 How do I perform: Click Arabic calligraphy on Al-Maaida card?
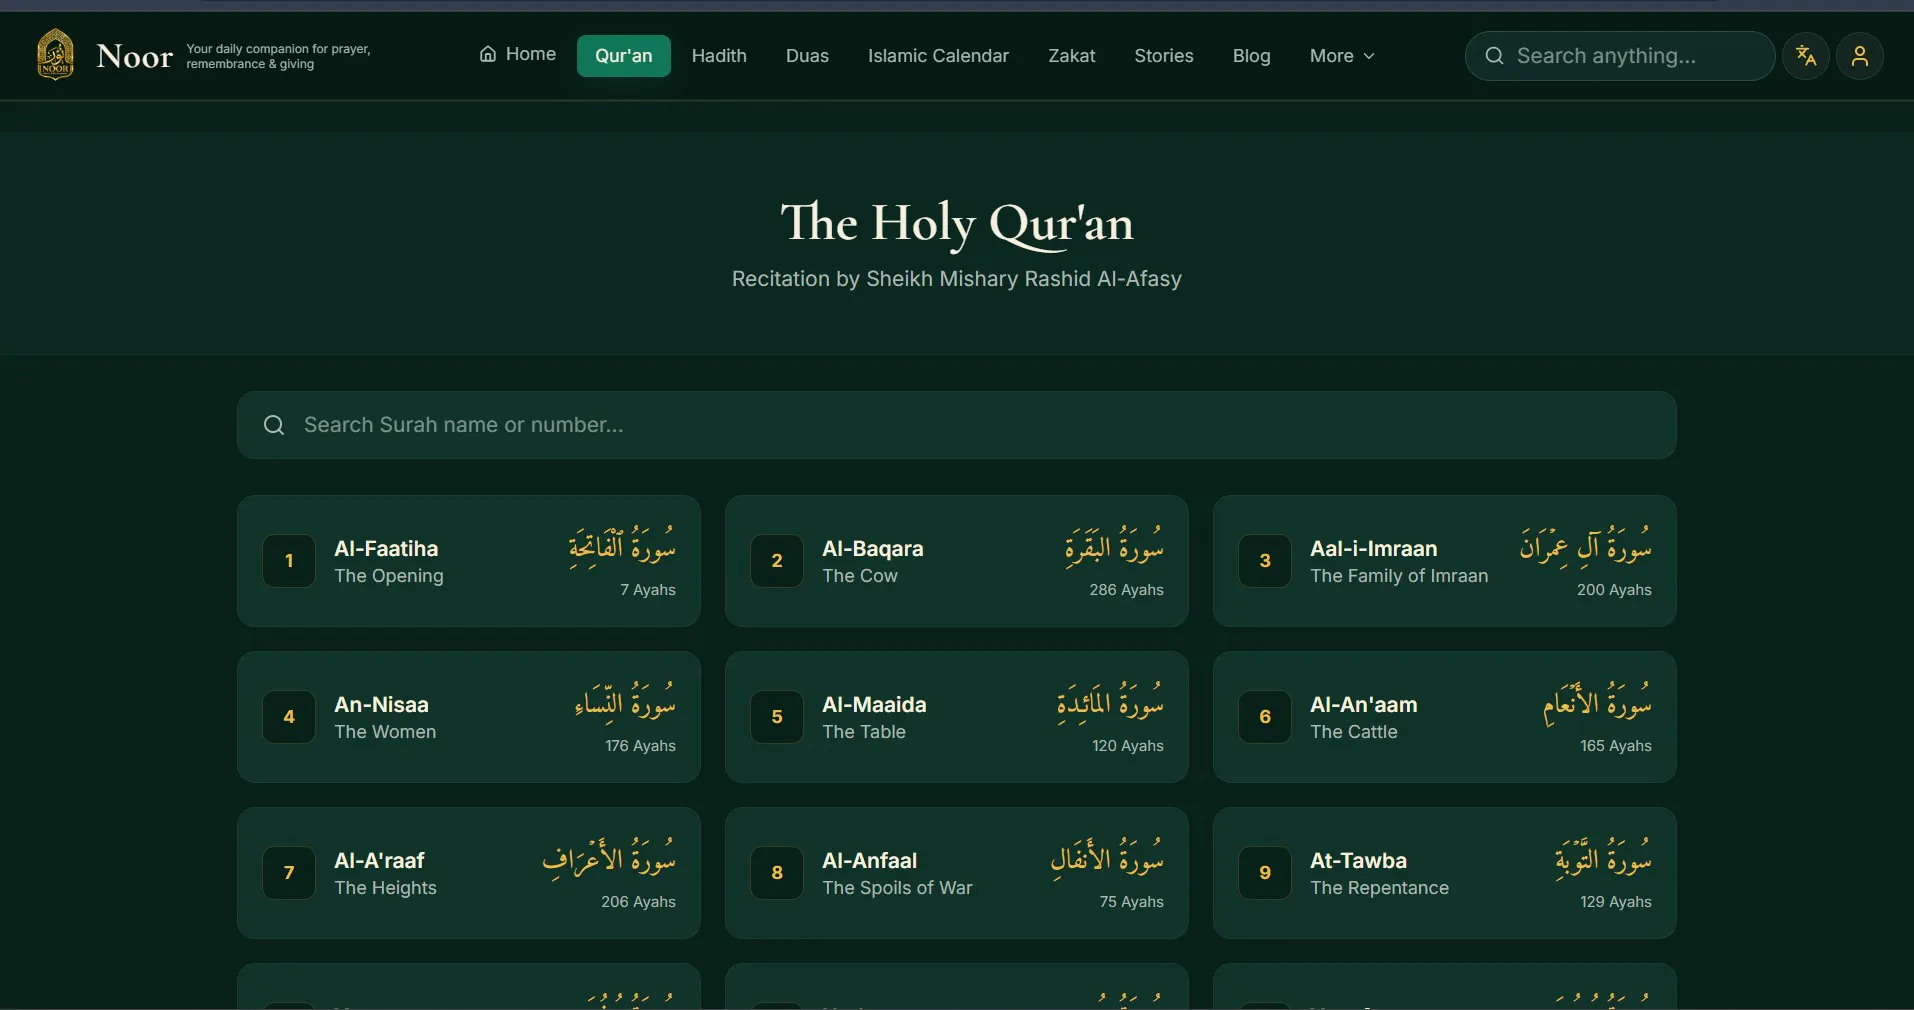(1110, 702)
